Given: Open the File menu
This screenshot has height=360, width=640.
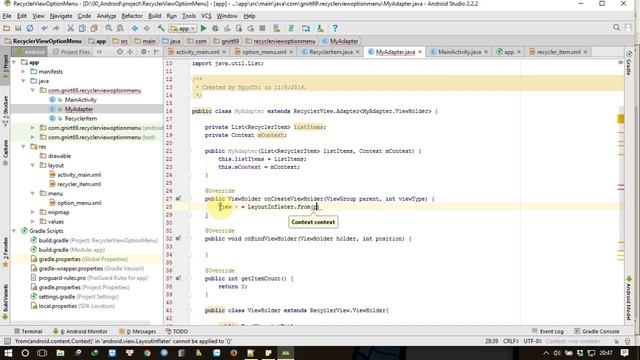Looking at the screenshot, I should pyautogui.click(x=7, y=16).
